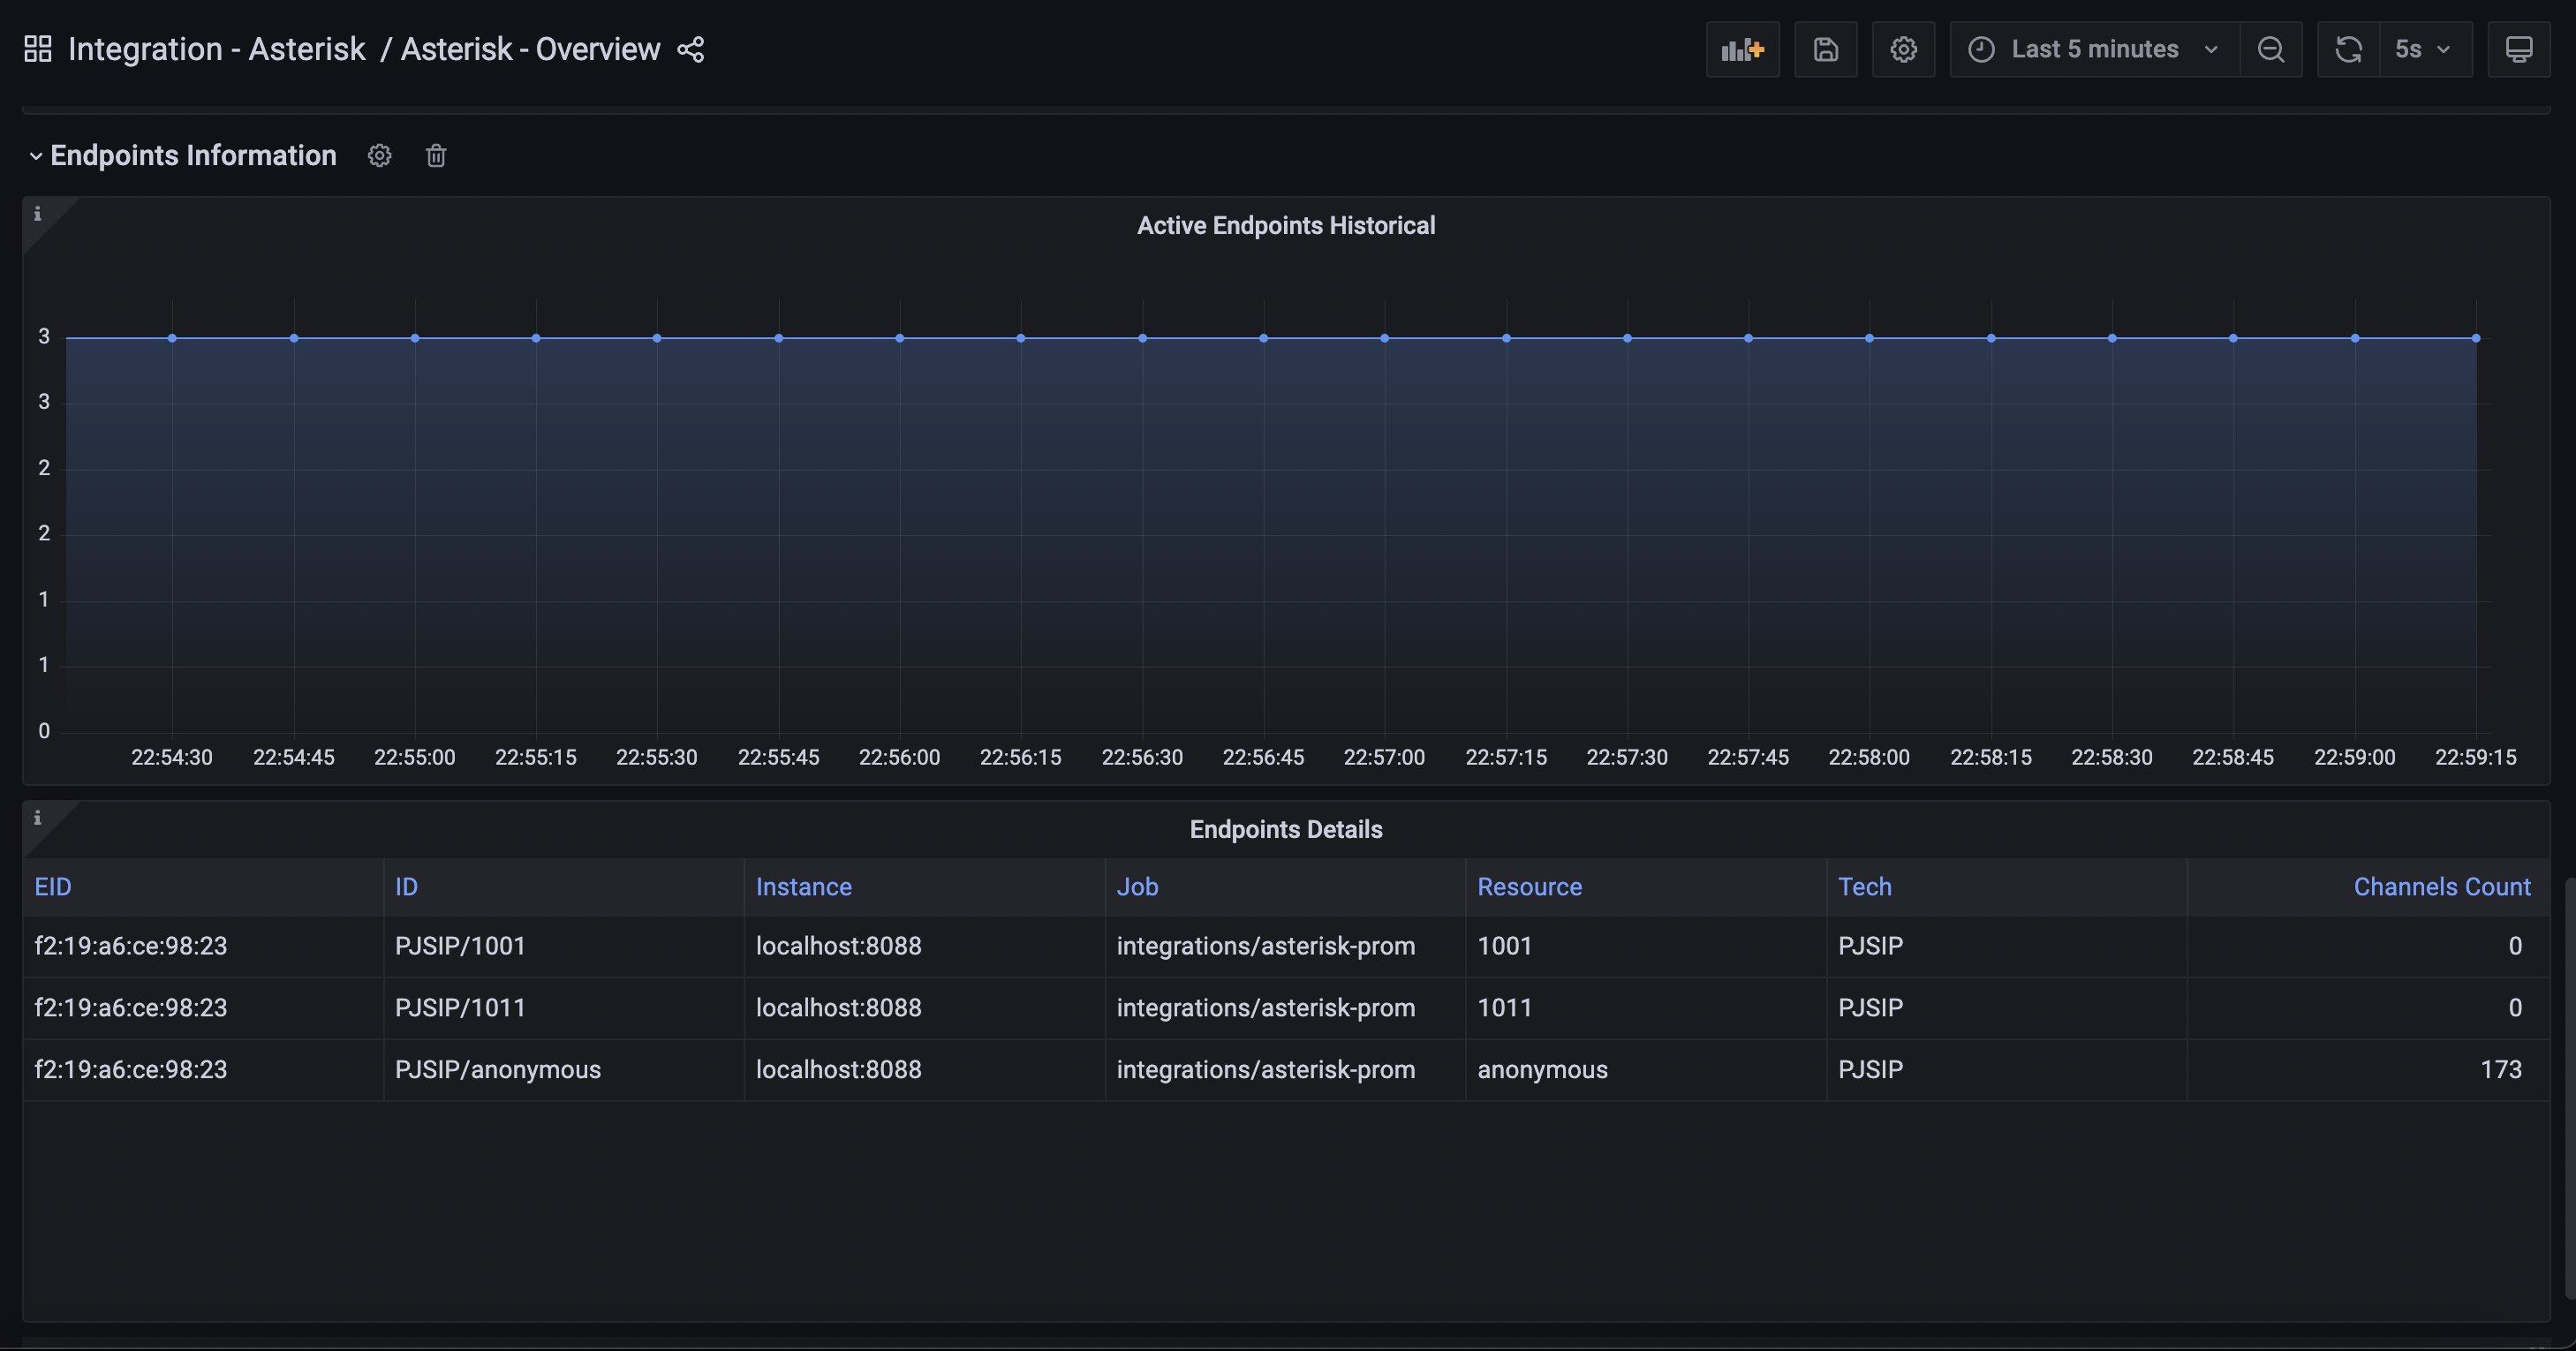The height and width of the screenshot is (1351, 2576).
Task: Sort the table by Instance column
Action: [x=804, y=886]
